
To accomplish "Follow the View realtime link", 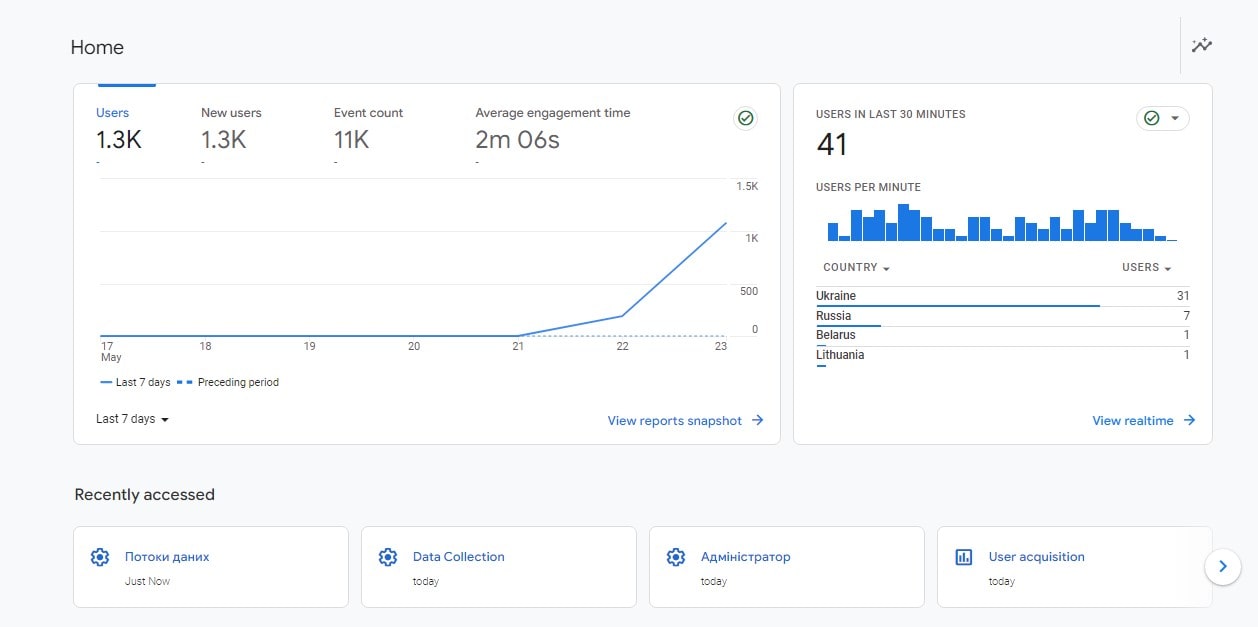I will pos(1143,421).
